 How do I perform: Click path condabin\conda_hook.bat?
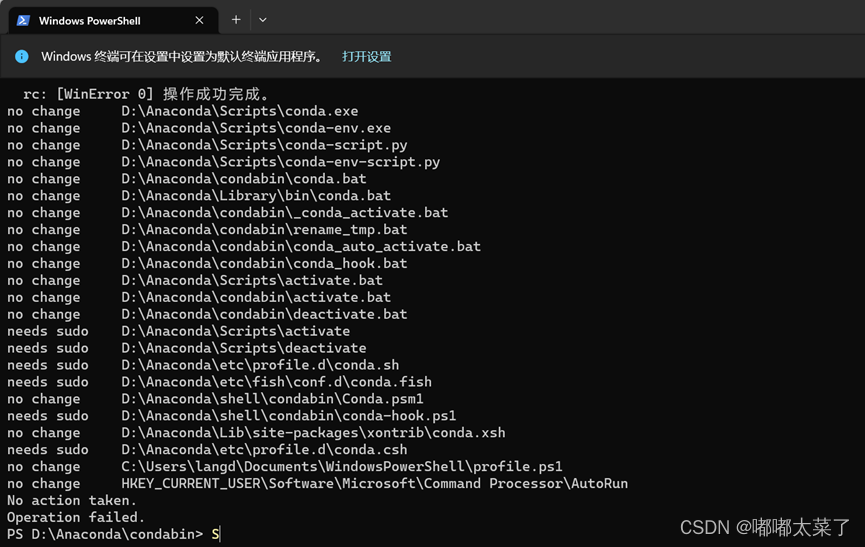tap(264, 264)
